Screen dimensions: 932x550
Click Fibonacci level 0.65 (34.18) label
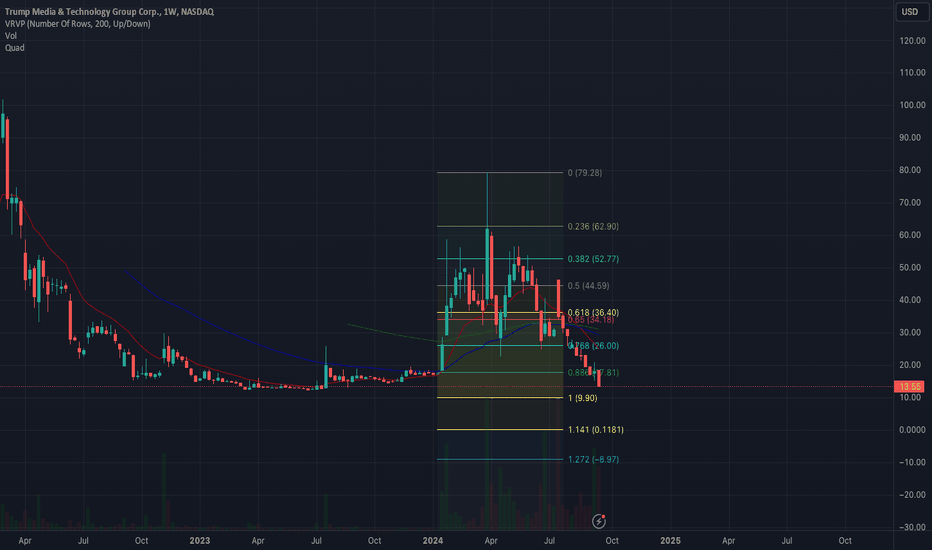pyautogui.click(x=591, y=320)
